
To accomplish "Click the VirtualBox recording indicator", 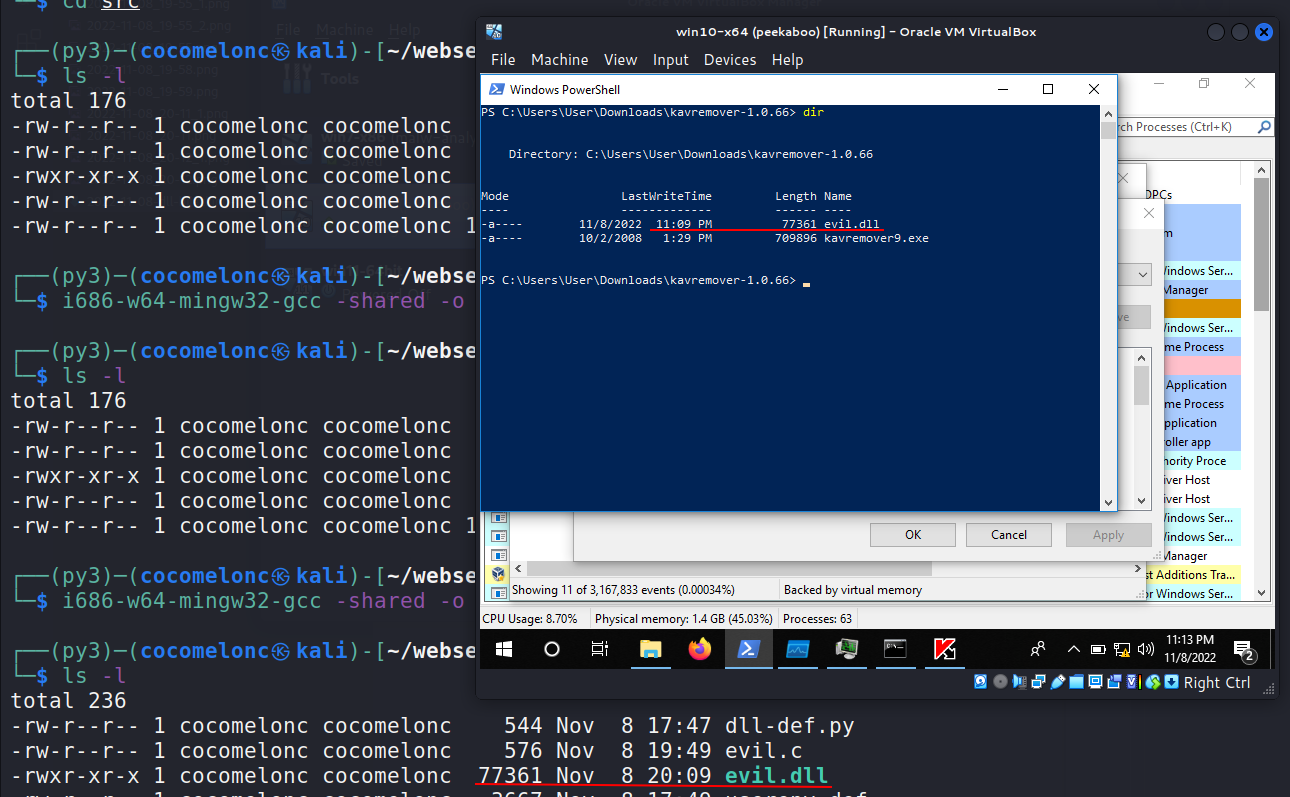I will pos(1114,682).
